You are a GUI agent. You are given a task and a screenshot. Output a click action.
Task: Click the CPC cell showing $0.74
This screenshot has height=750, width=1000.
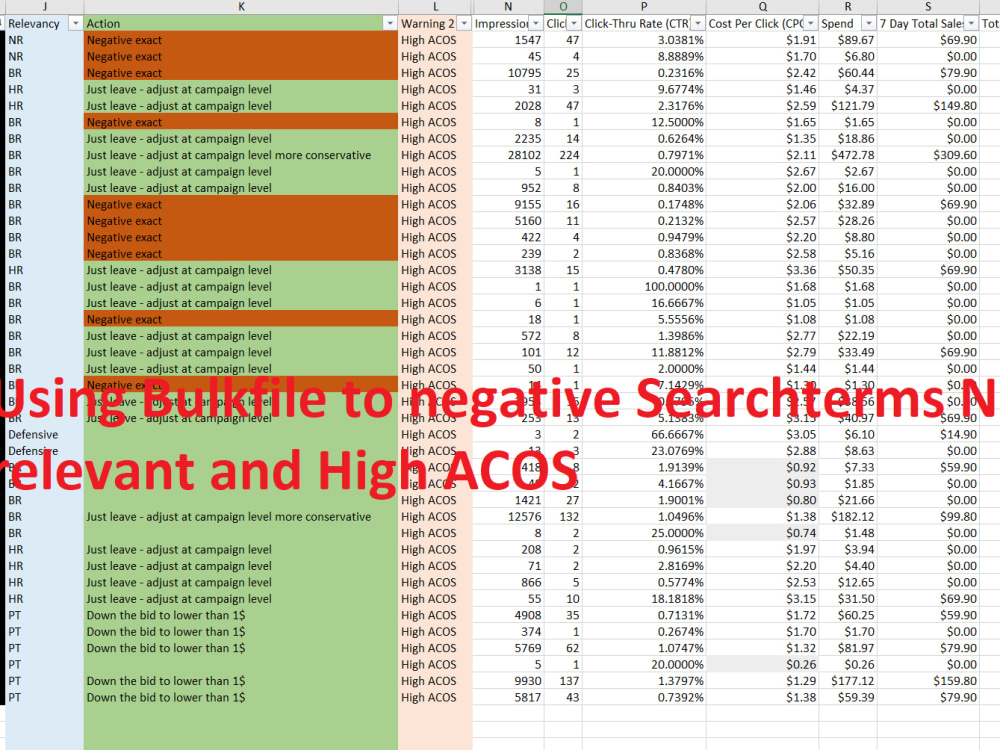(x=763, y=533)
